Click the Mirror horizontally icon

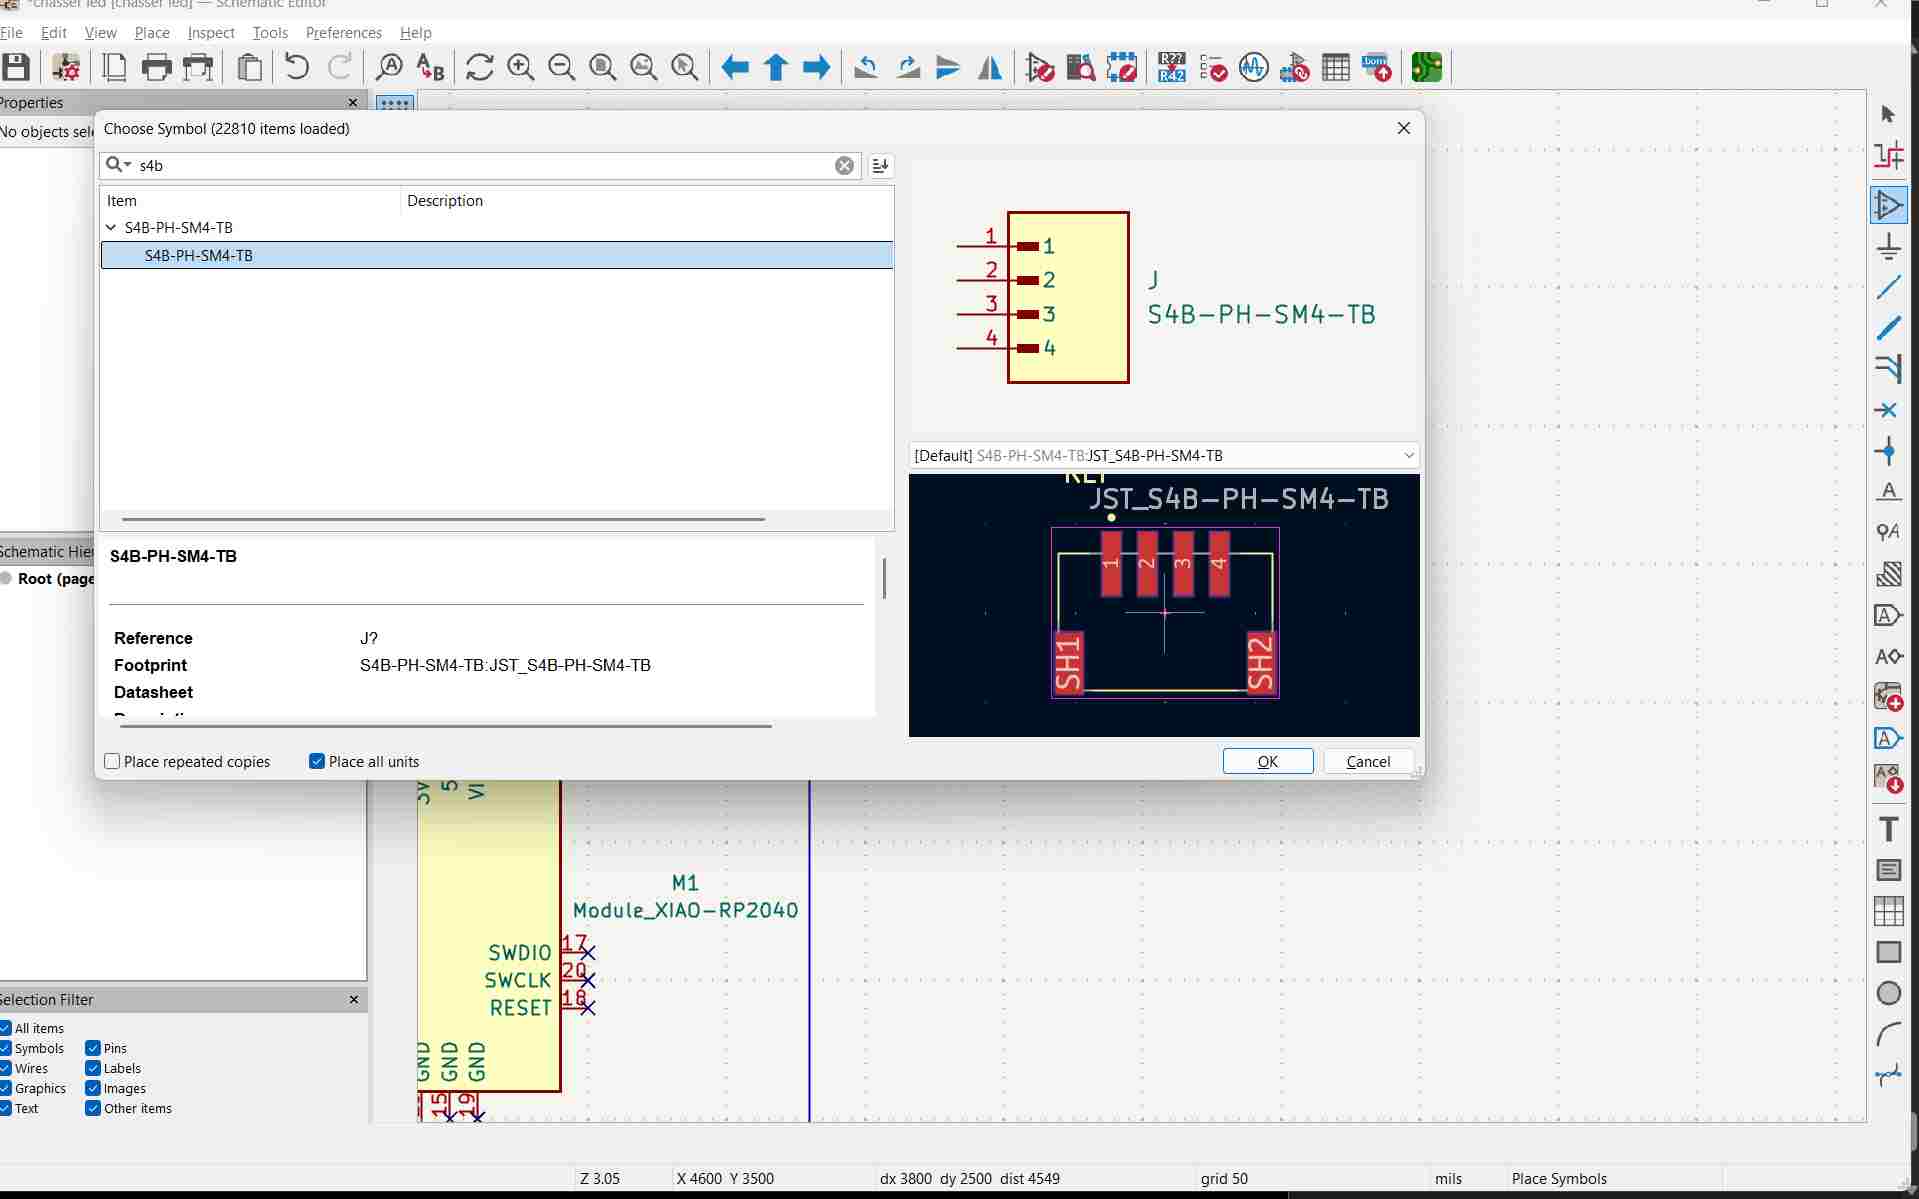coord(989,68)
